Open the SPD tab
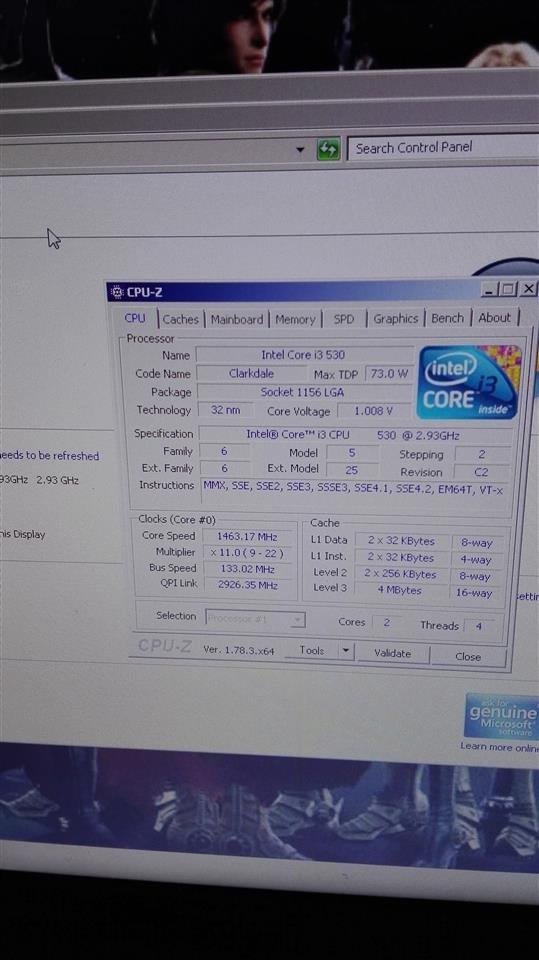The image size is (539, 960). coord(344,320)
